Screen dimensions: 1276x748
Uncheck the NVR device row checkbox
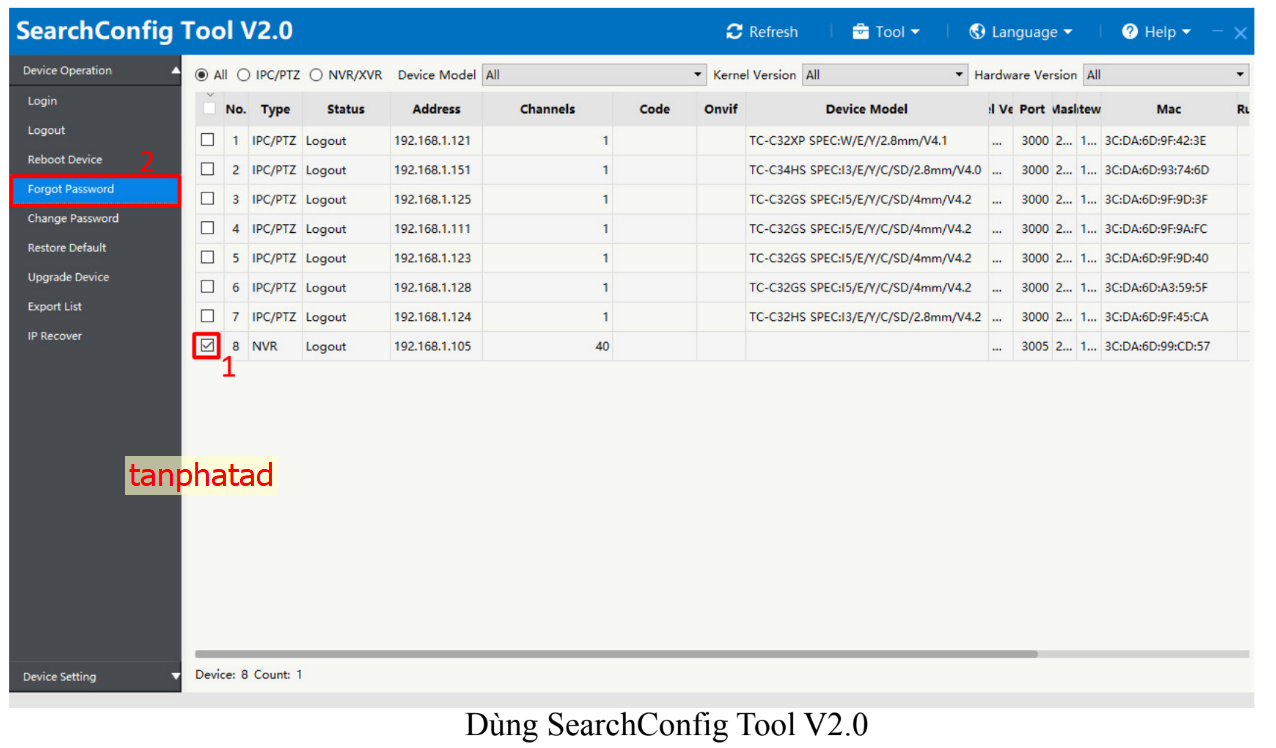(x=207, y=346)
